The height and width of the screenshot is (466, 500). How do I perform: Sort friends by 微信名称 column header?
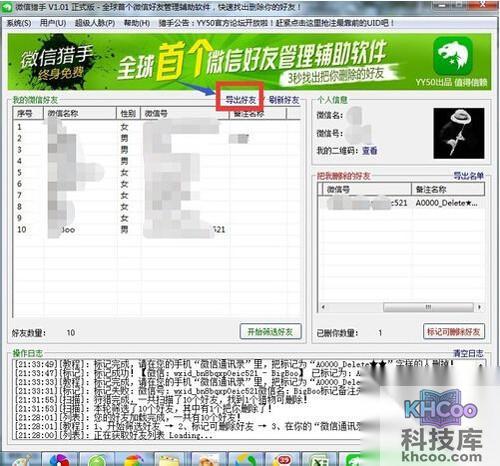click(80, 114)
